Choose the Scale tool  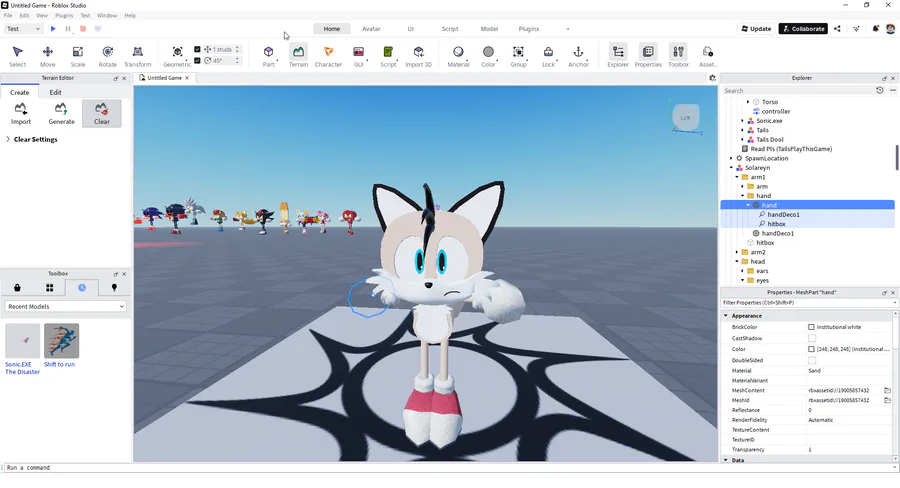[77, 56]
